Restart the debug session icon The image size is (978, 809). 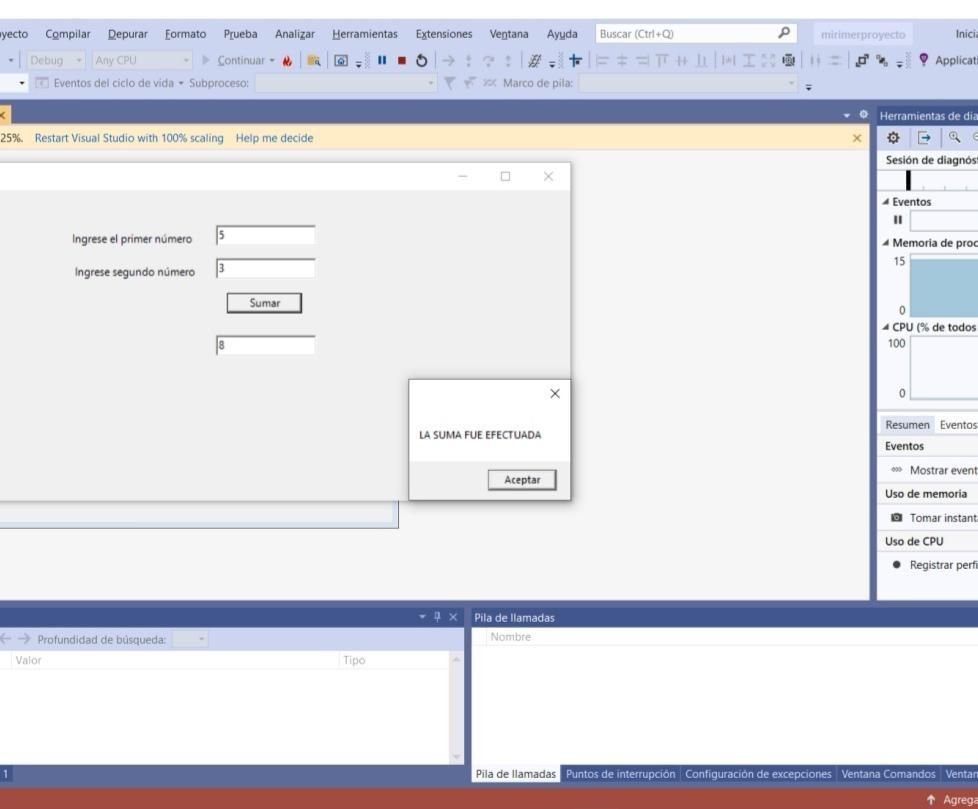(422, 61)
